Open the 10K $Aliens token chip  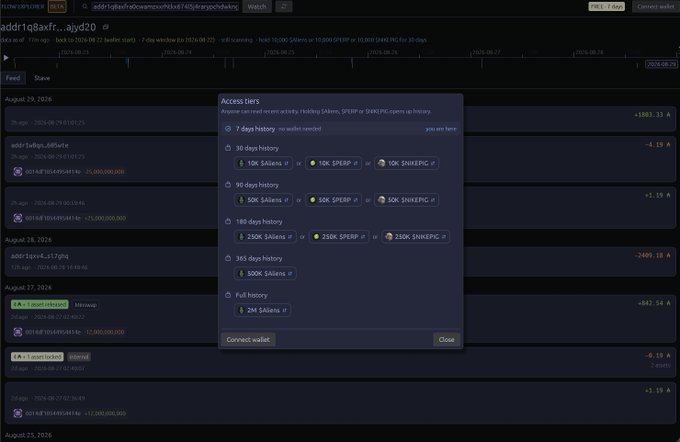pos(263,163)
